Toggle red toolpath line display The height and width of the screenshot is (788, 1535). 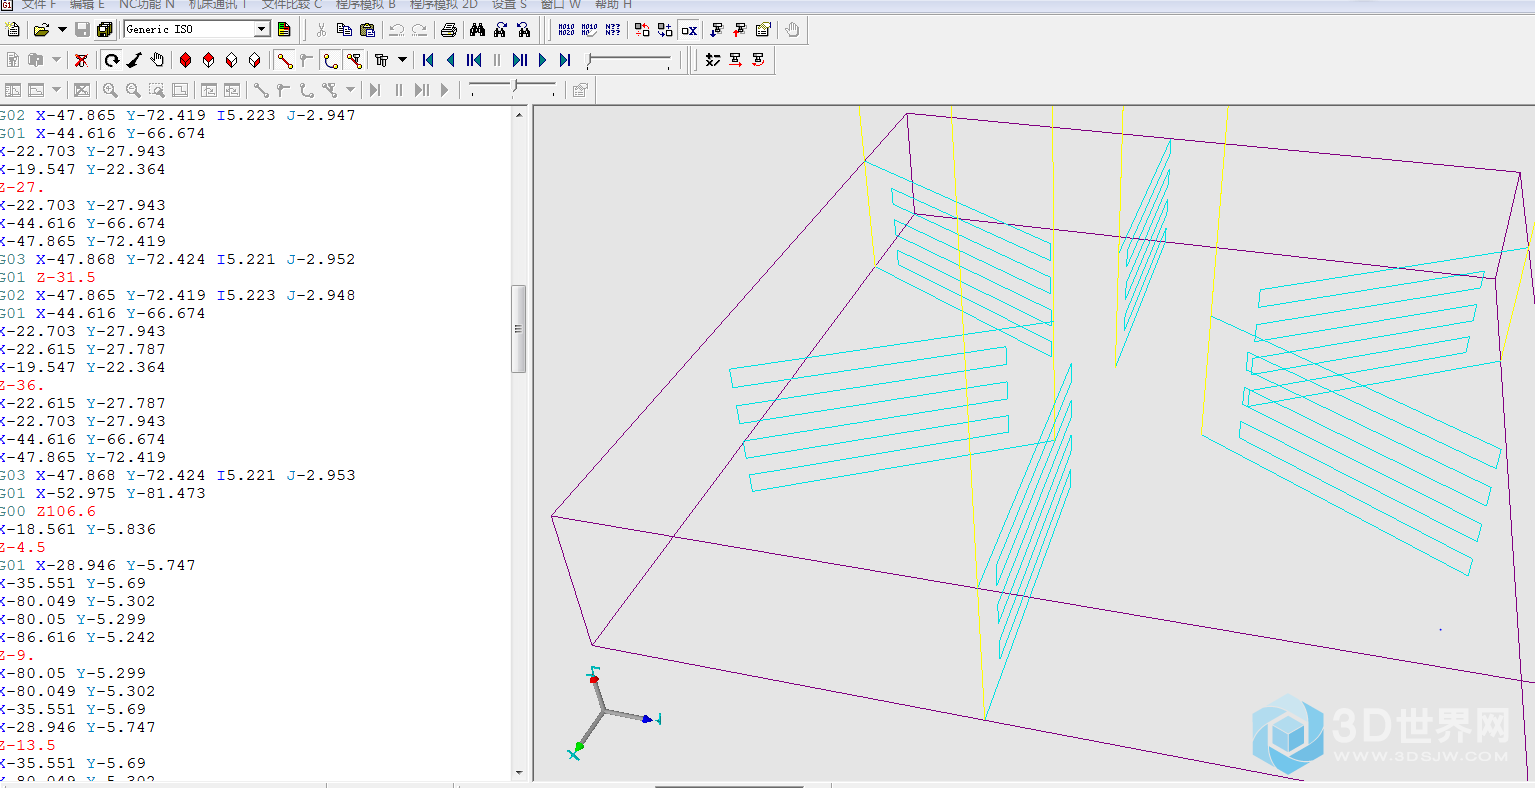[x=285, y=60]
